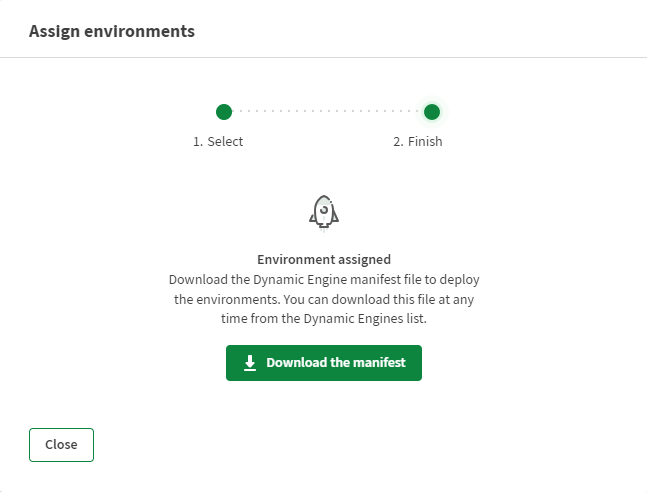Click the 'Environment assigned' heading
The height and width of the screenshot is (492, 647).
coord(324,259)
